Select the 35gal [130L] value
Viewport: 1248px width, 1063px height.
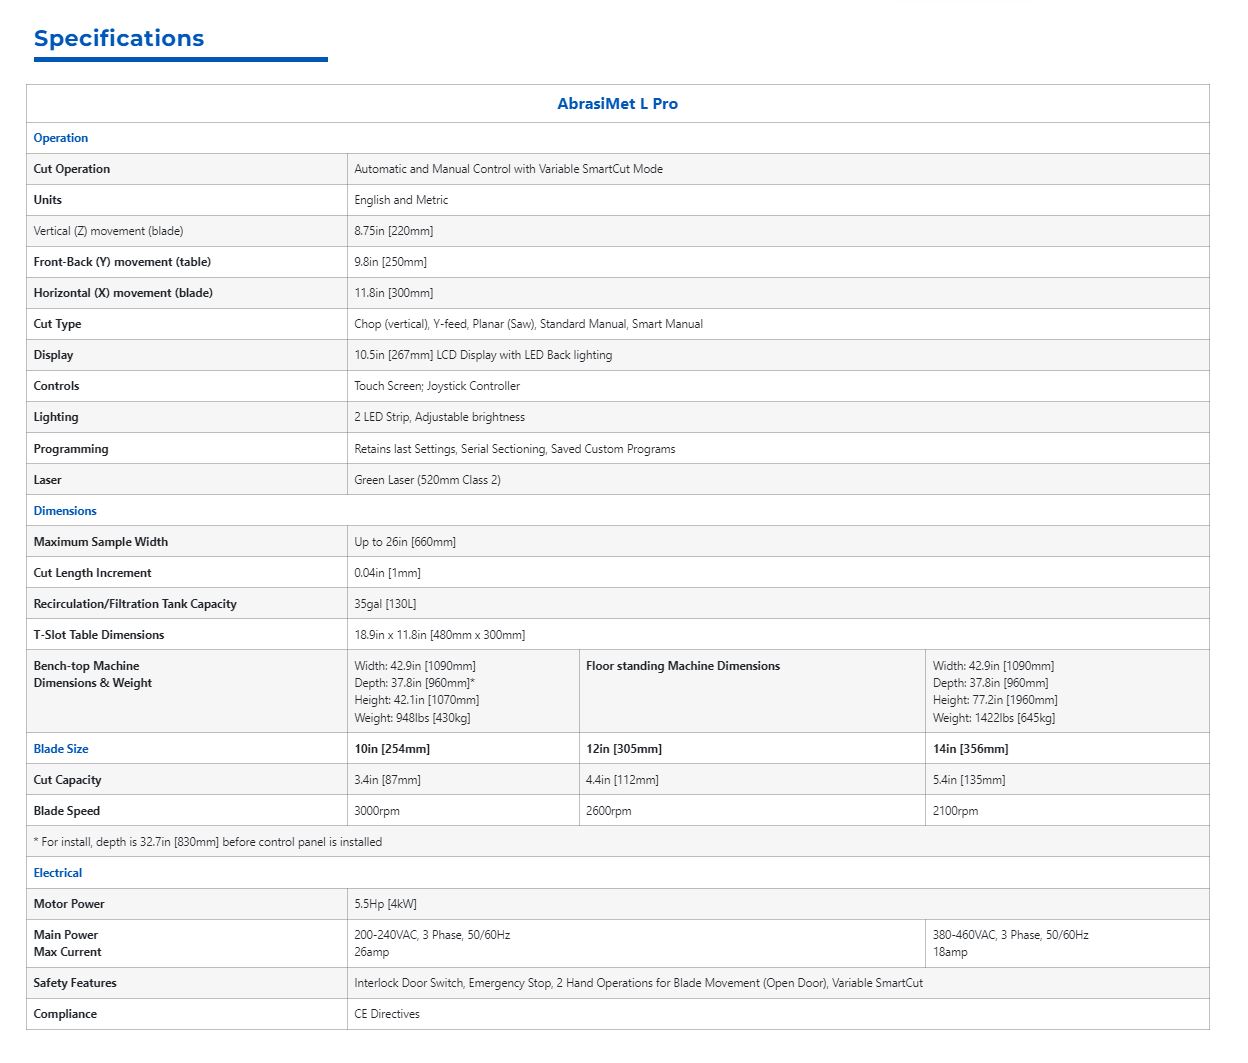385,604
